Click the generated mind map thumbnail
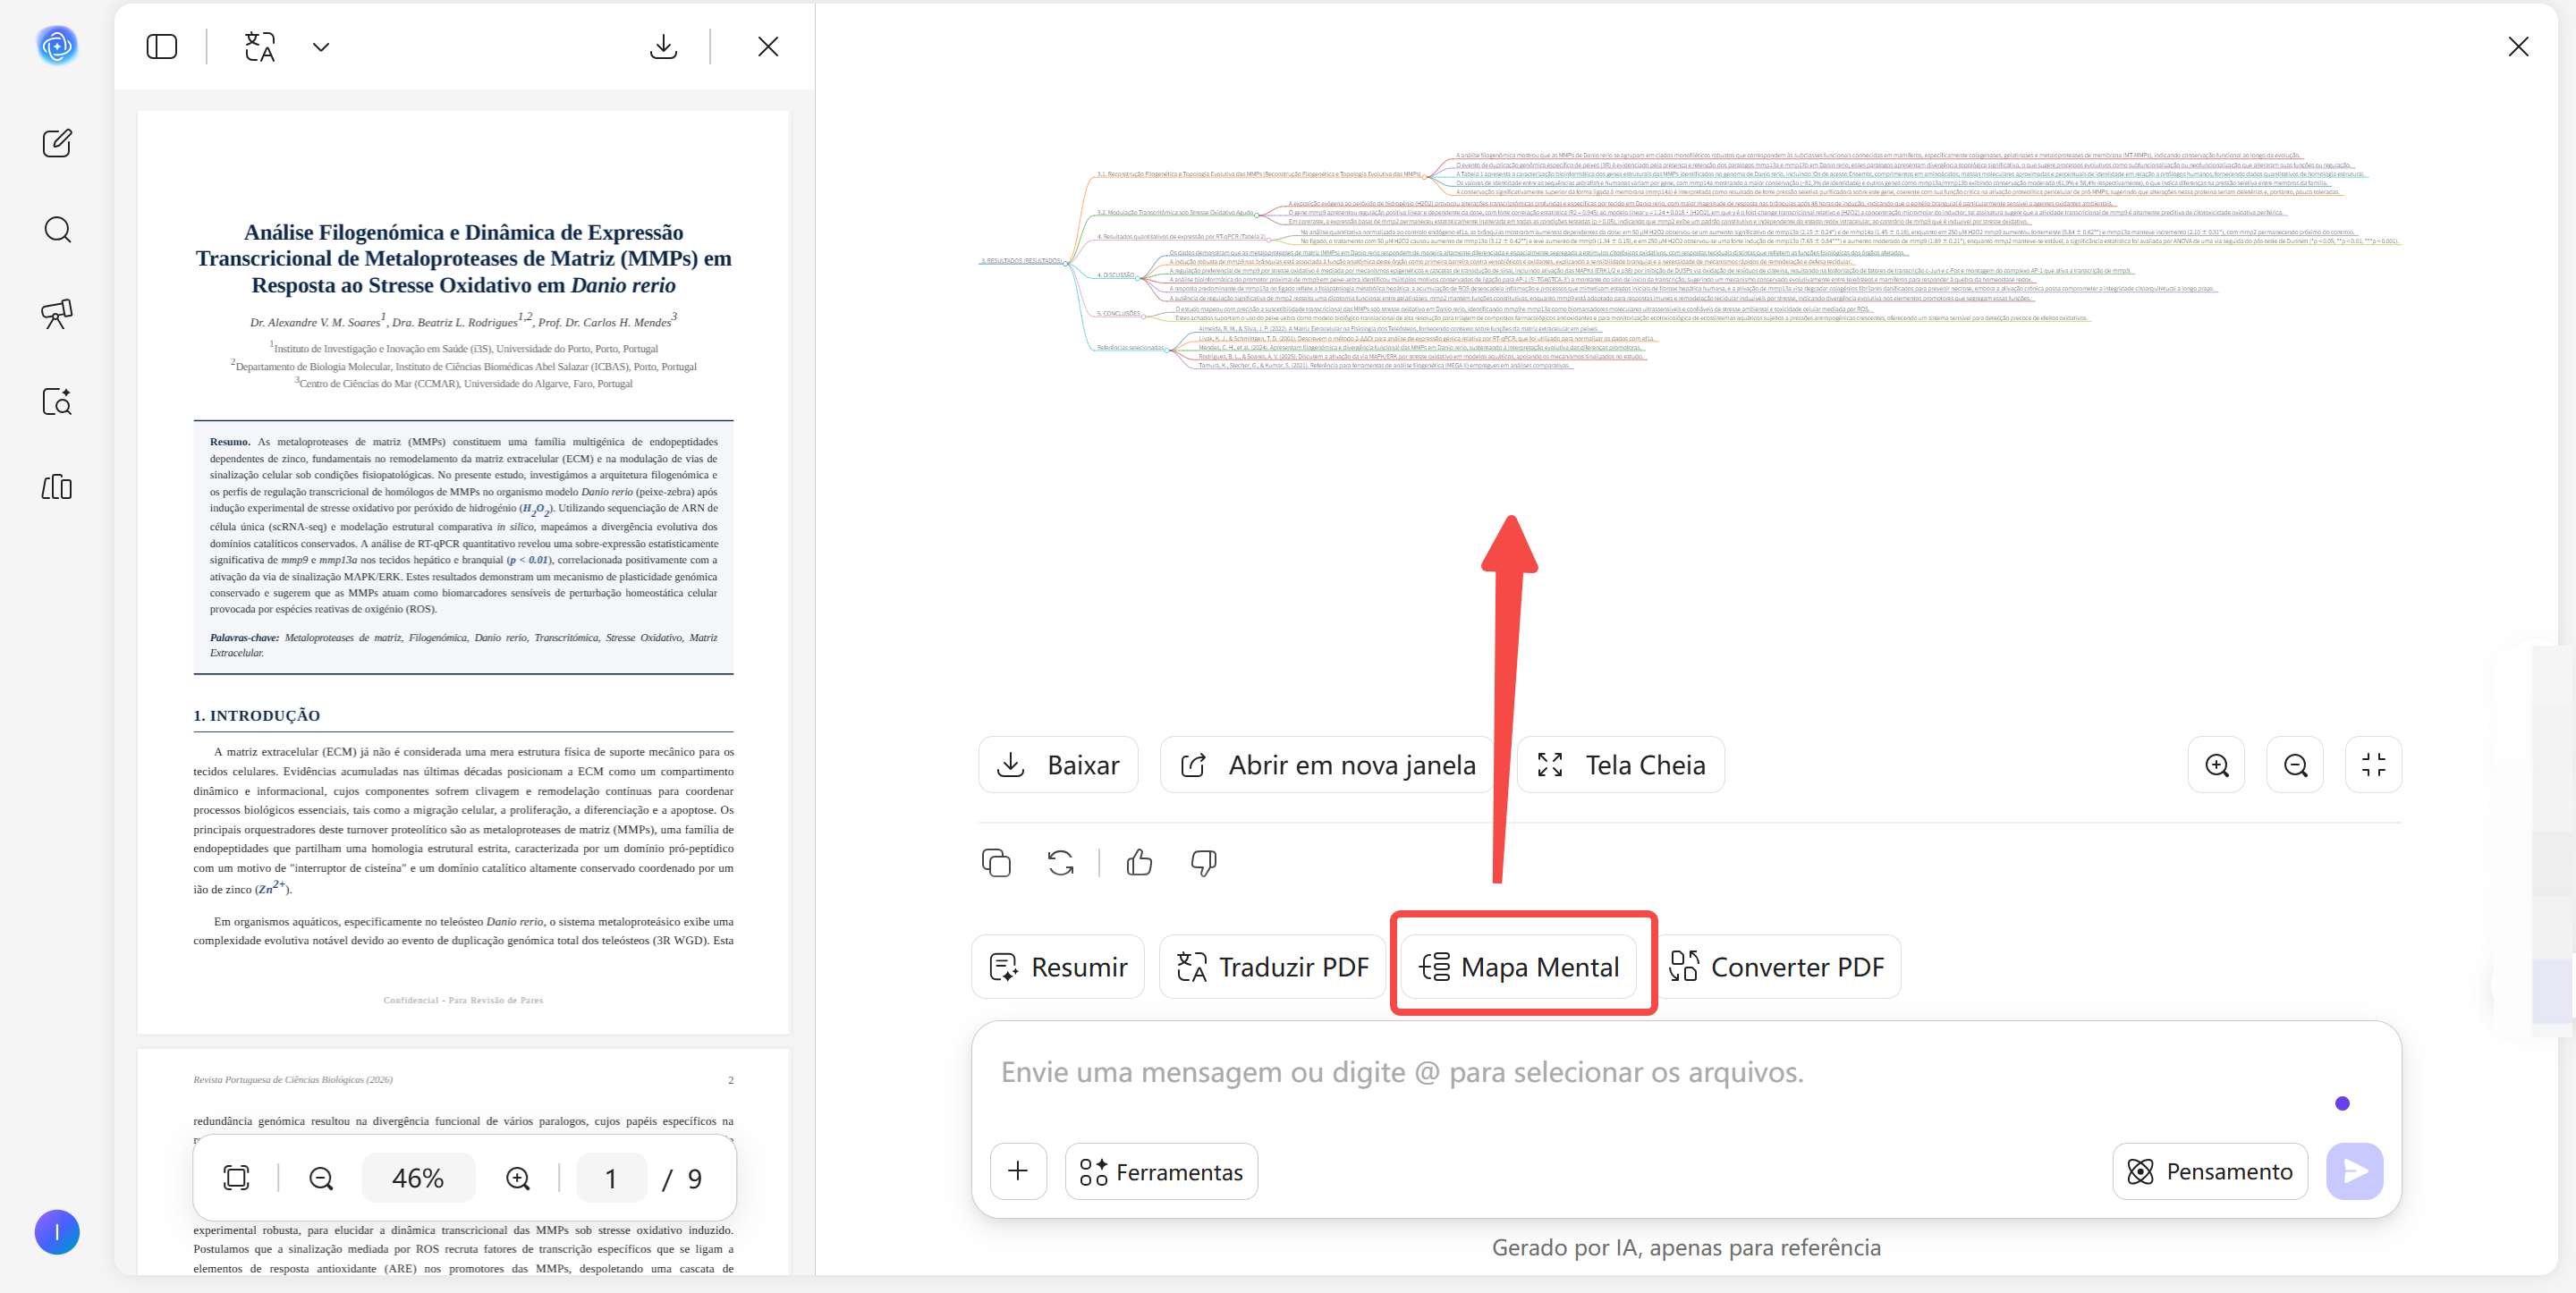The width and height of the screenshot is (2576, 1293). (1690, 262)
